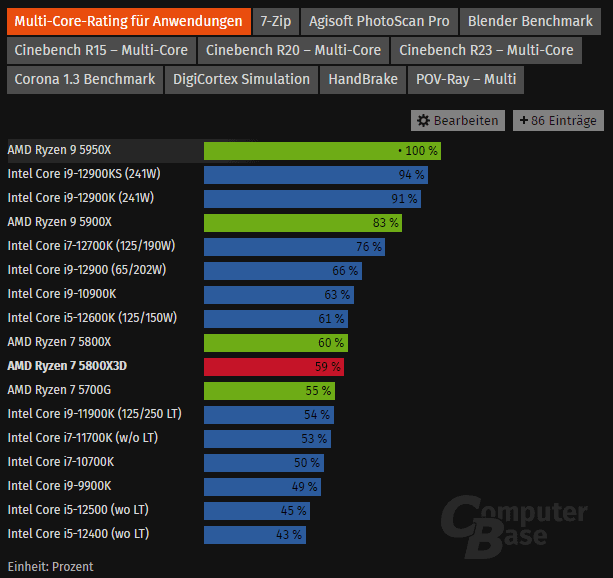Open the HandBrake tab
The height and width of the screenshot is (578, 613).
coord(363,80)
